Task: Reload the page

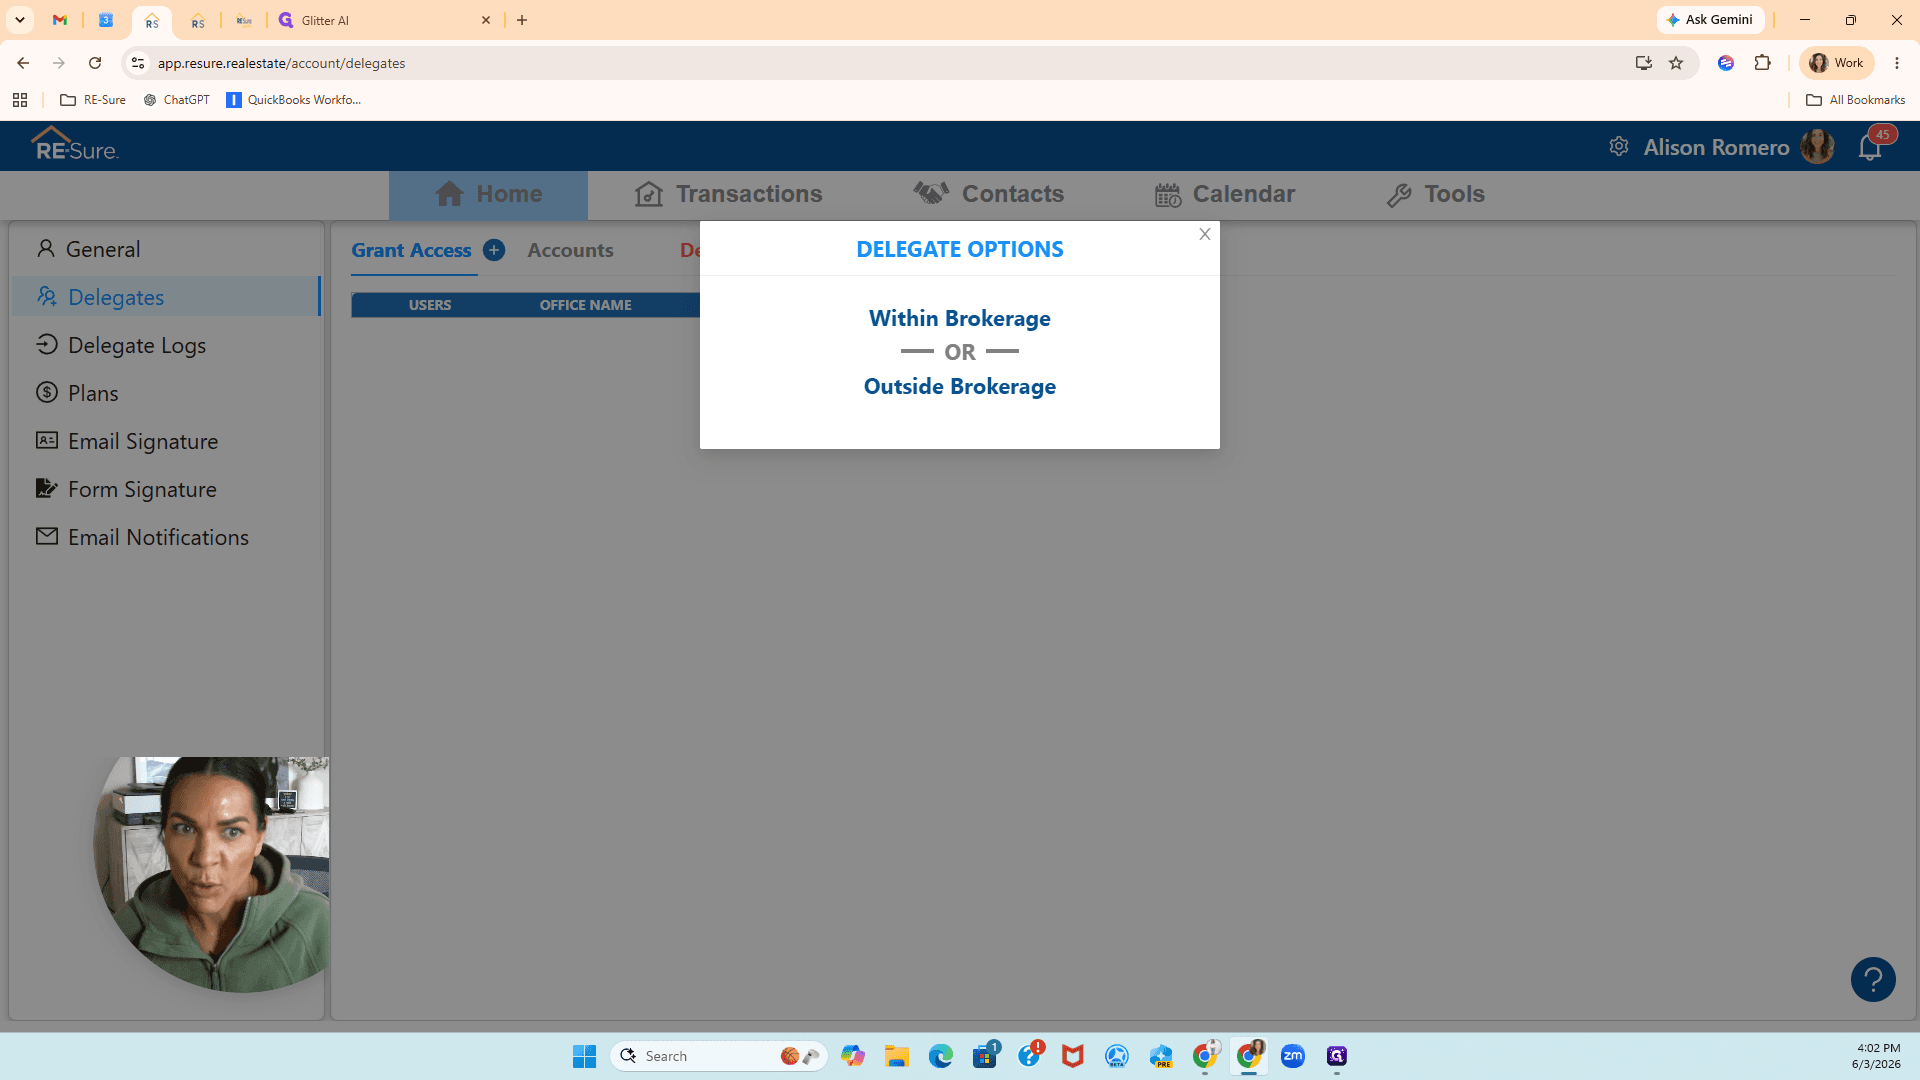Action: coord(95,63)
